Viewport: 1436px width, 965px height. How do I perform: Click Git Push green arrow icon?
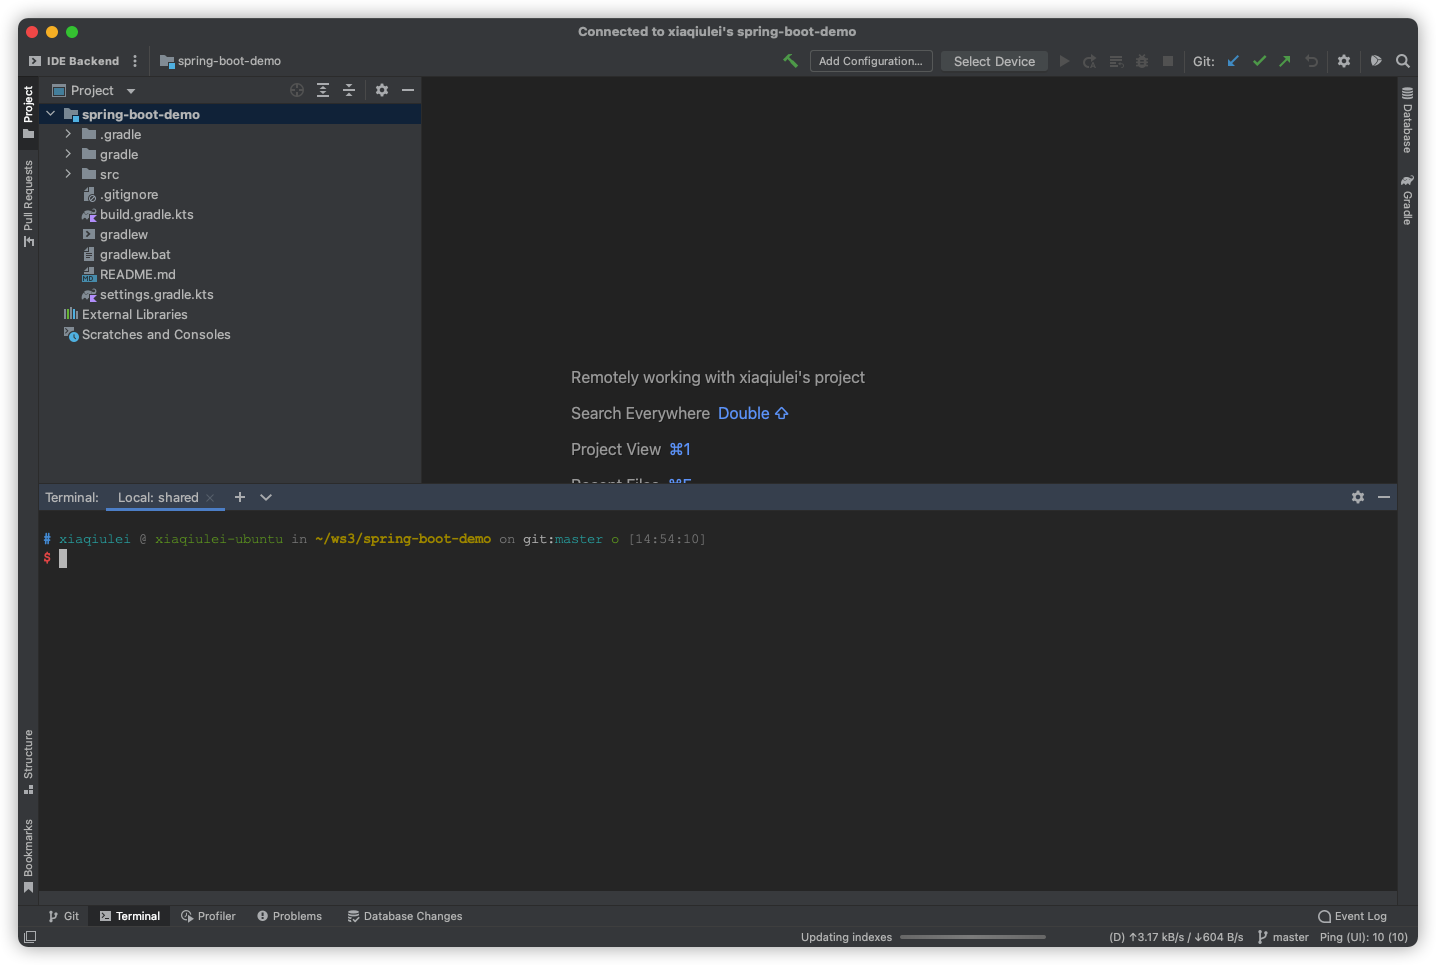click(x=1285, y=61)
